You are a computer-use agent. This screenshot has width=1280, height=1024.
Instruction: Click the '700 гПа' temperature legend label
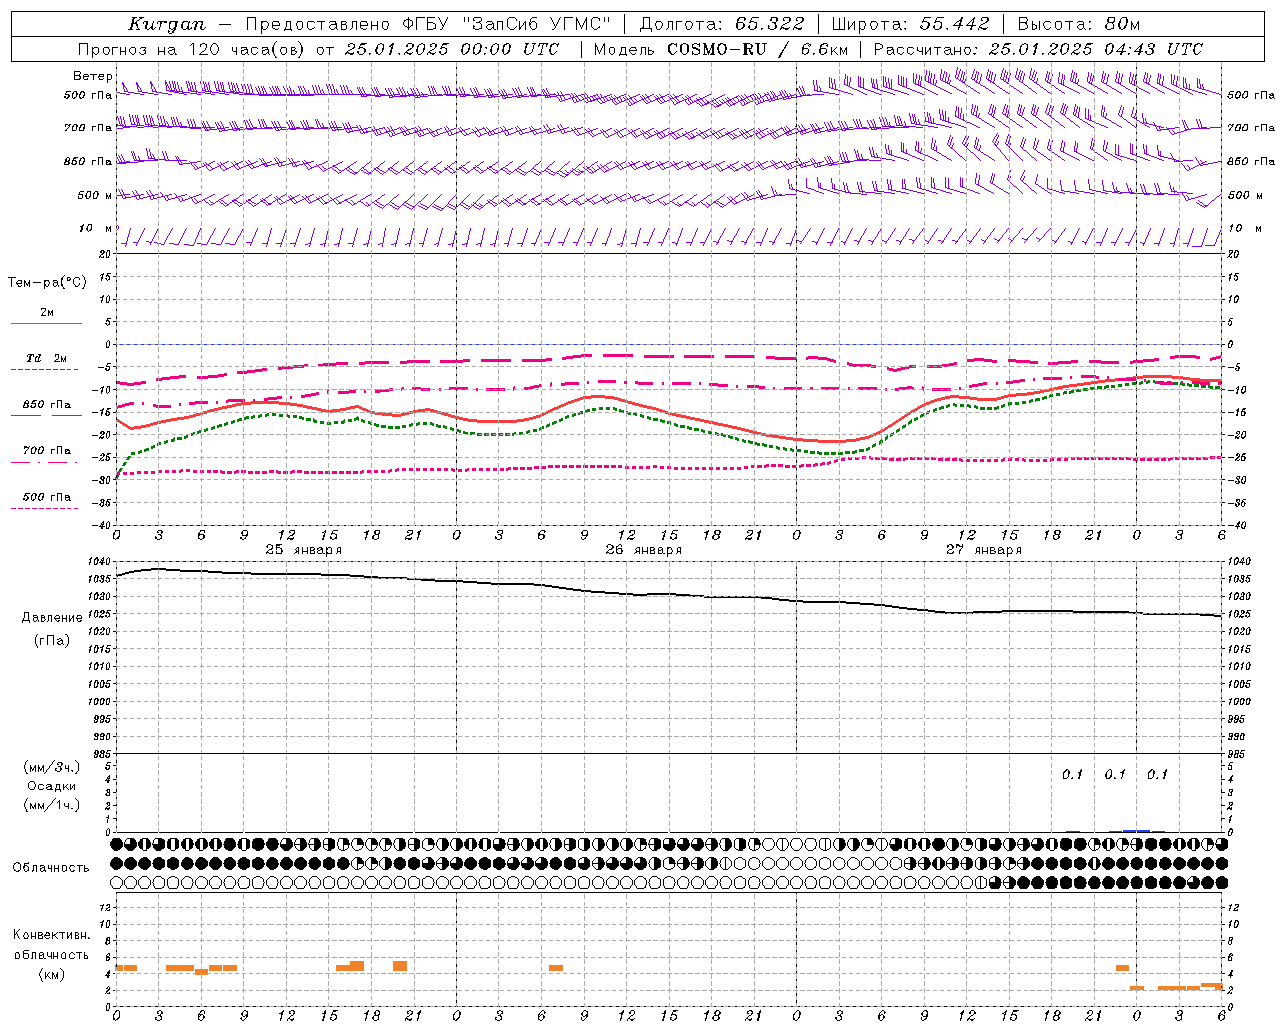pos(46,451)
